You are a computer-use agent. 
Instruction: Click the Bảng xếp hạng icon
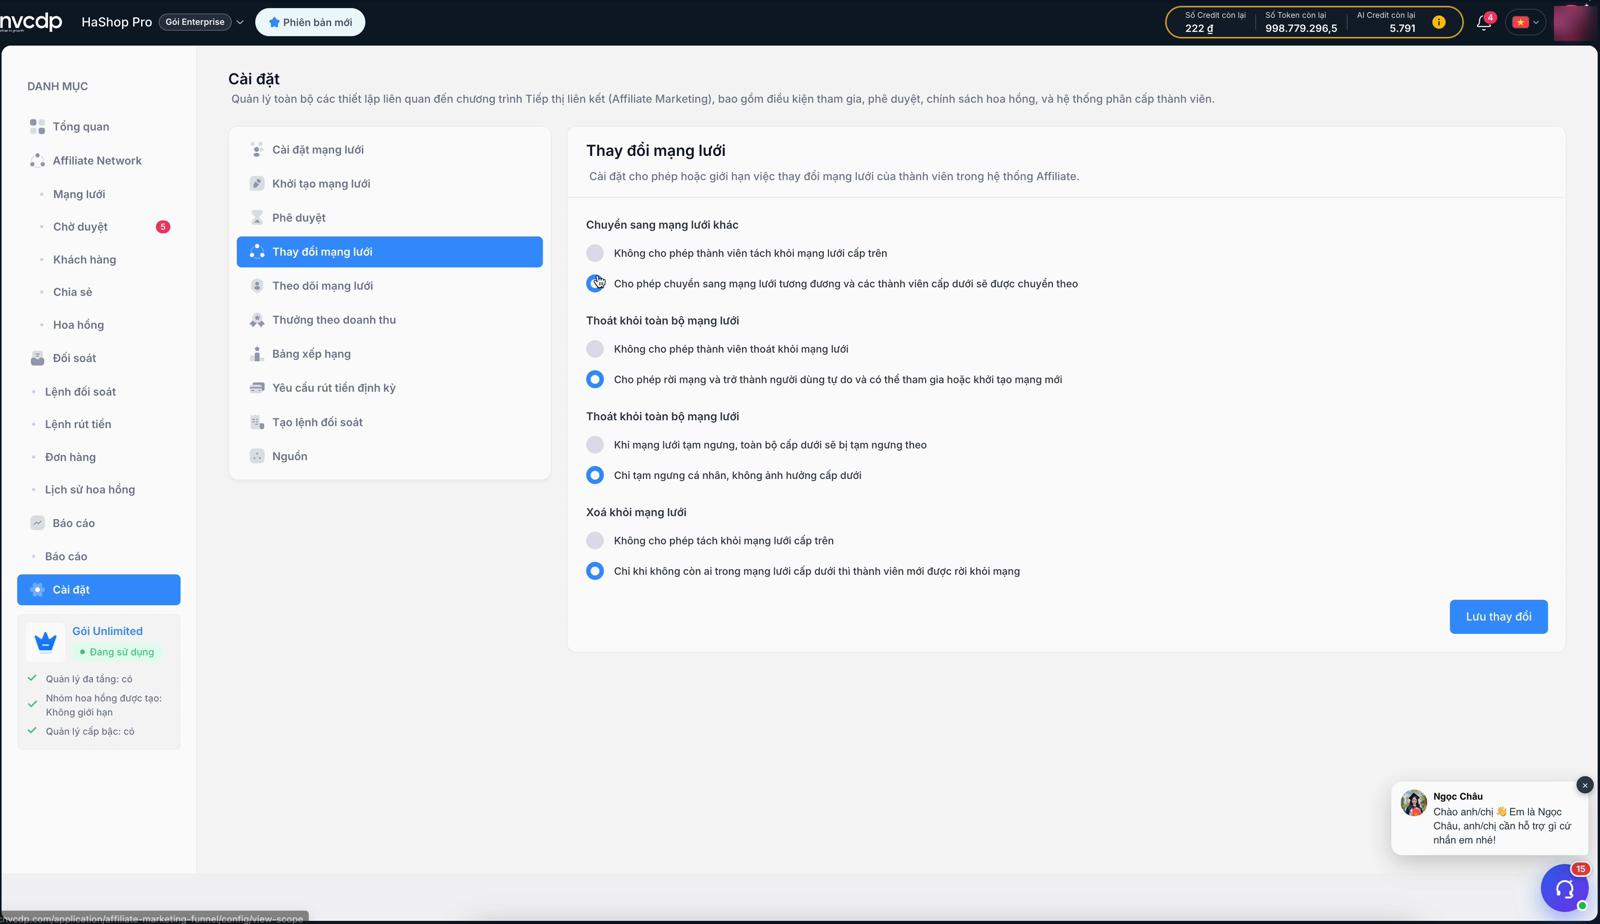click(x=257, y=354)
